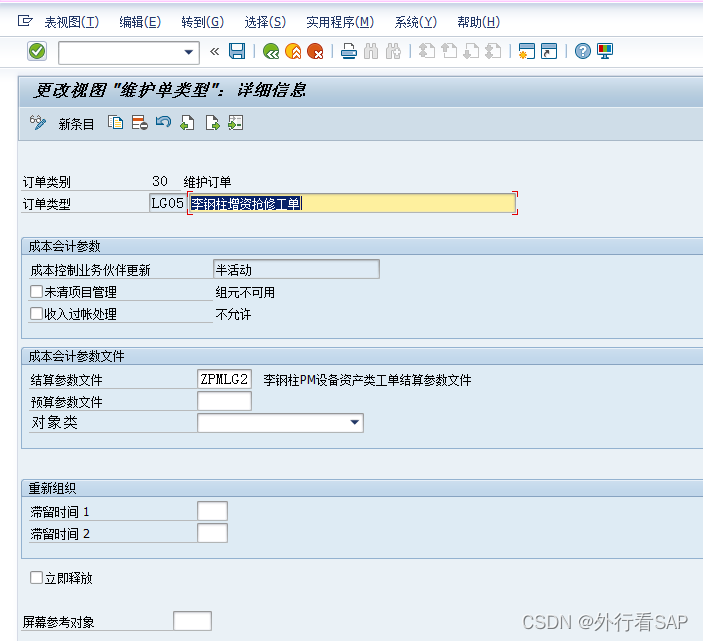Click the 成本会计参数 section header
The image size is (703, 641).
[x=65, y=246]
